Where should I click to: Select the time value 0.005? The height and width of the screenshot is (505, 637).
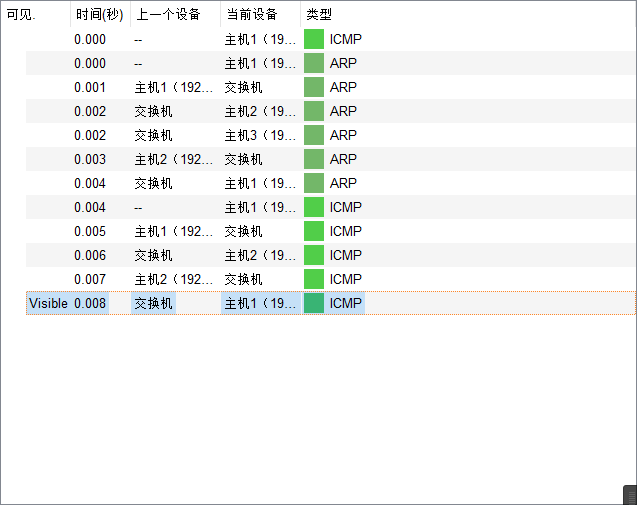tap(90, 232)
